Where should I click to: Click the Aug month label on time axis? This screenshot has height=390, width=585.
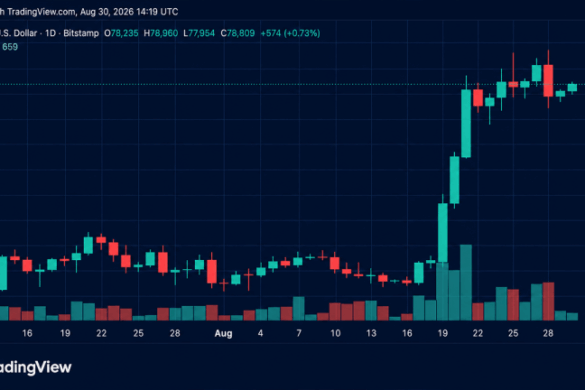click(x=223, y=333)
